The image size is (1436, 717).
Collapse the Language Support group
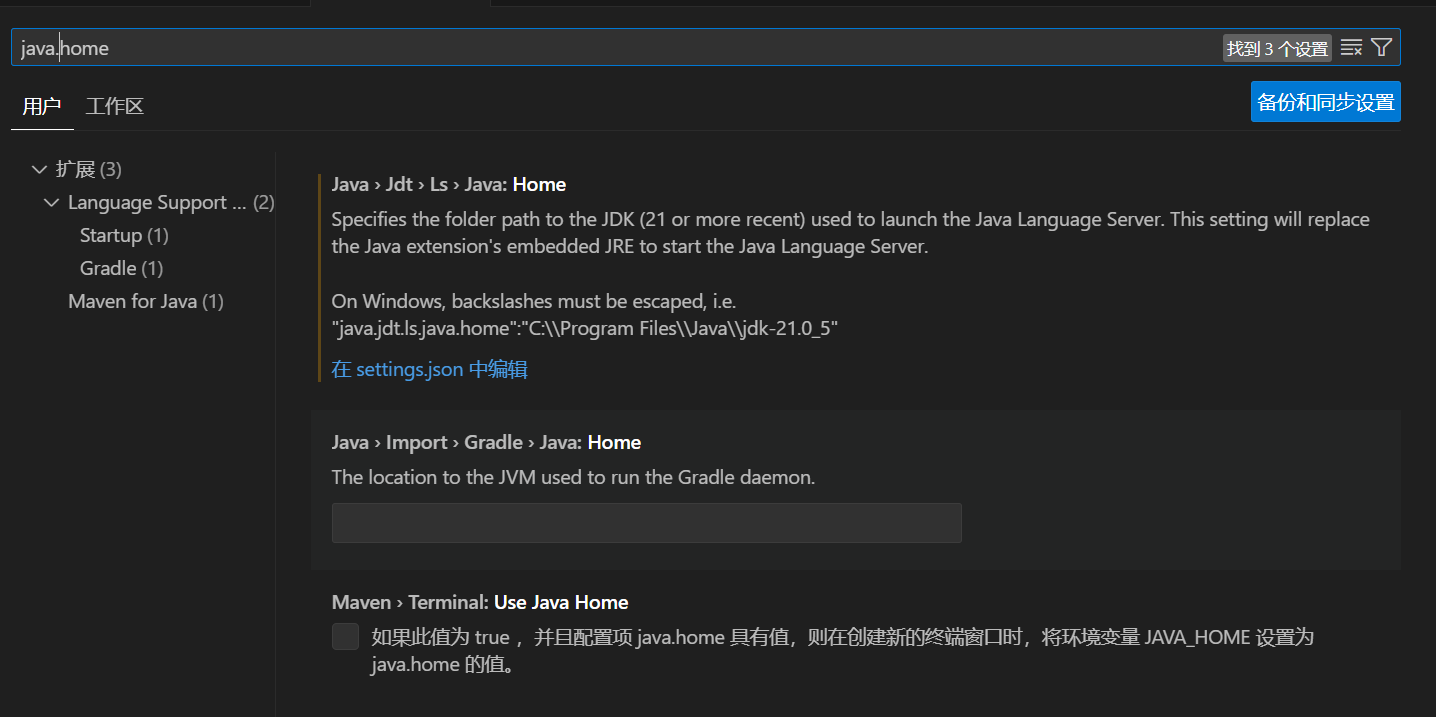(52, 202)
